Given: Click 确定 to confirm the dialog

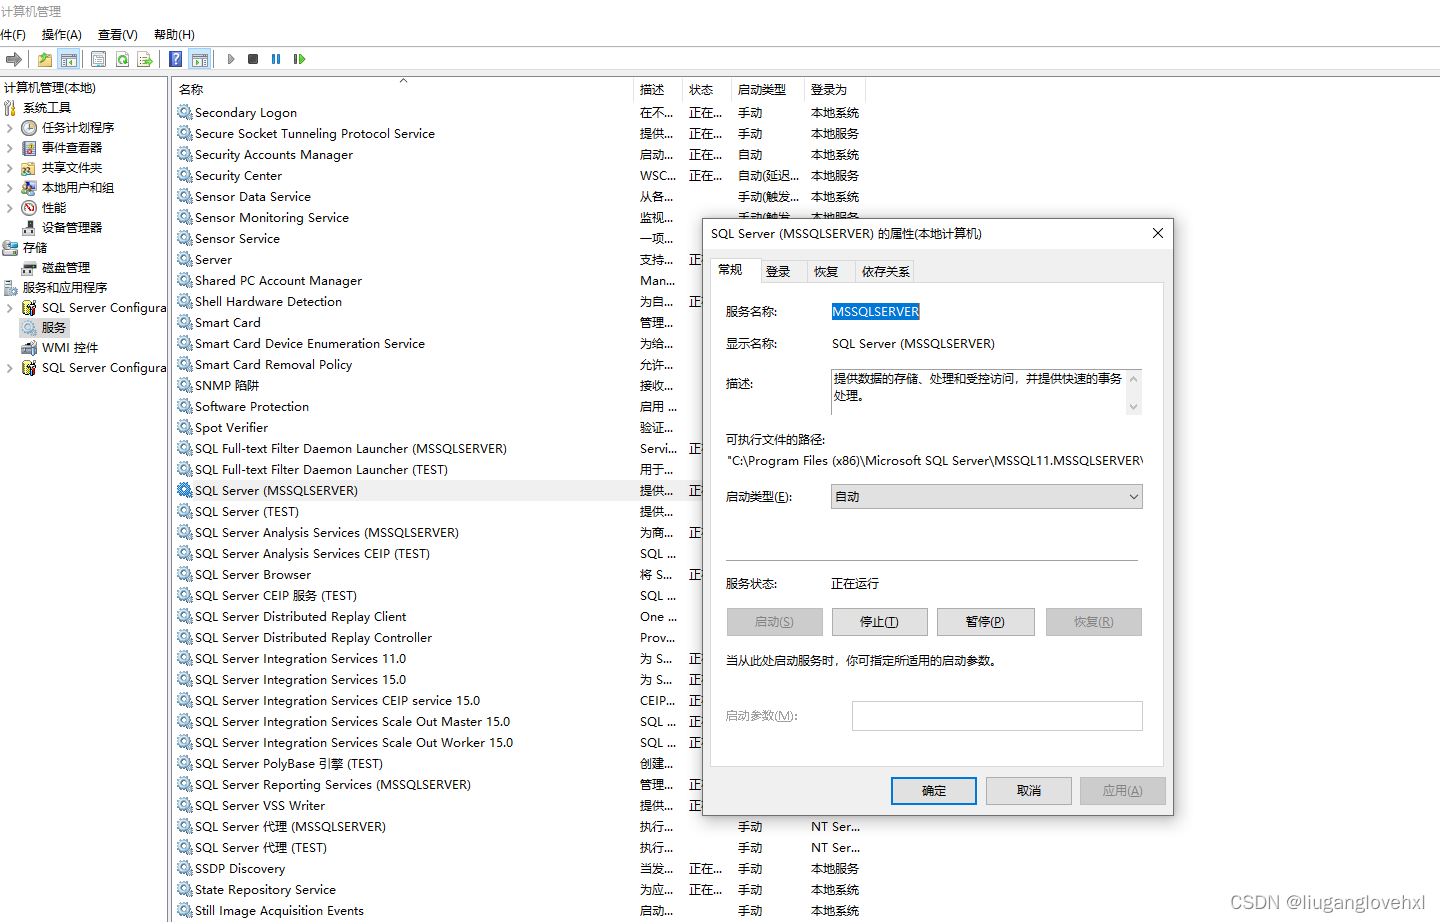Looking at the screenshot, I should point(934,791).
